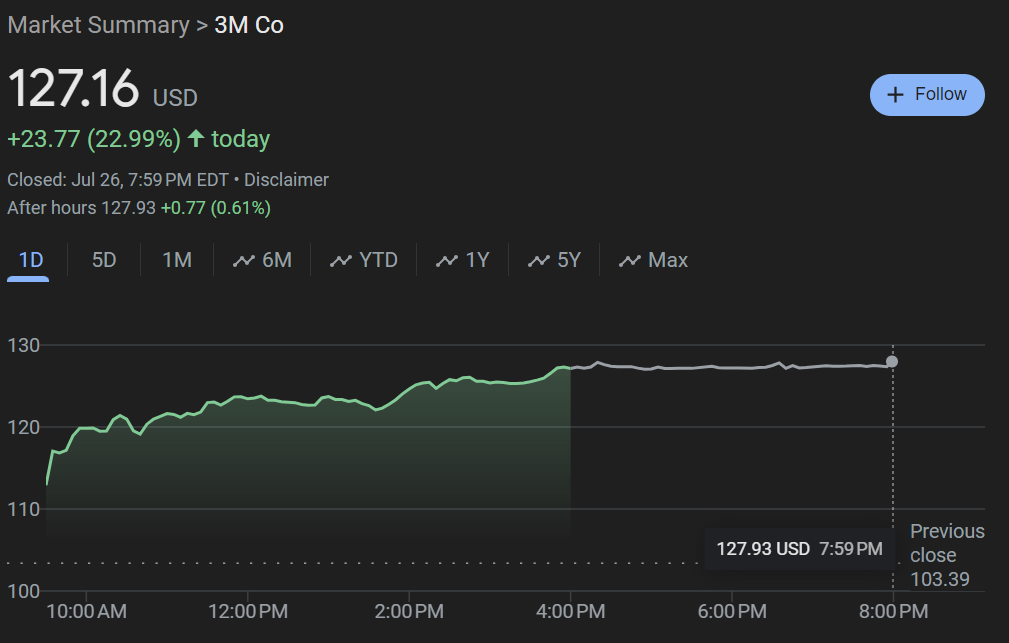Click the After hours 127.93 text
The image size is (1009, 643).
pyautogui.click(x=81, y=208)
